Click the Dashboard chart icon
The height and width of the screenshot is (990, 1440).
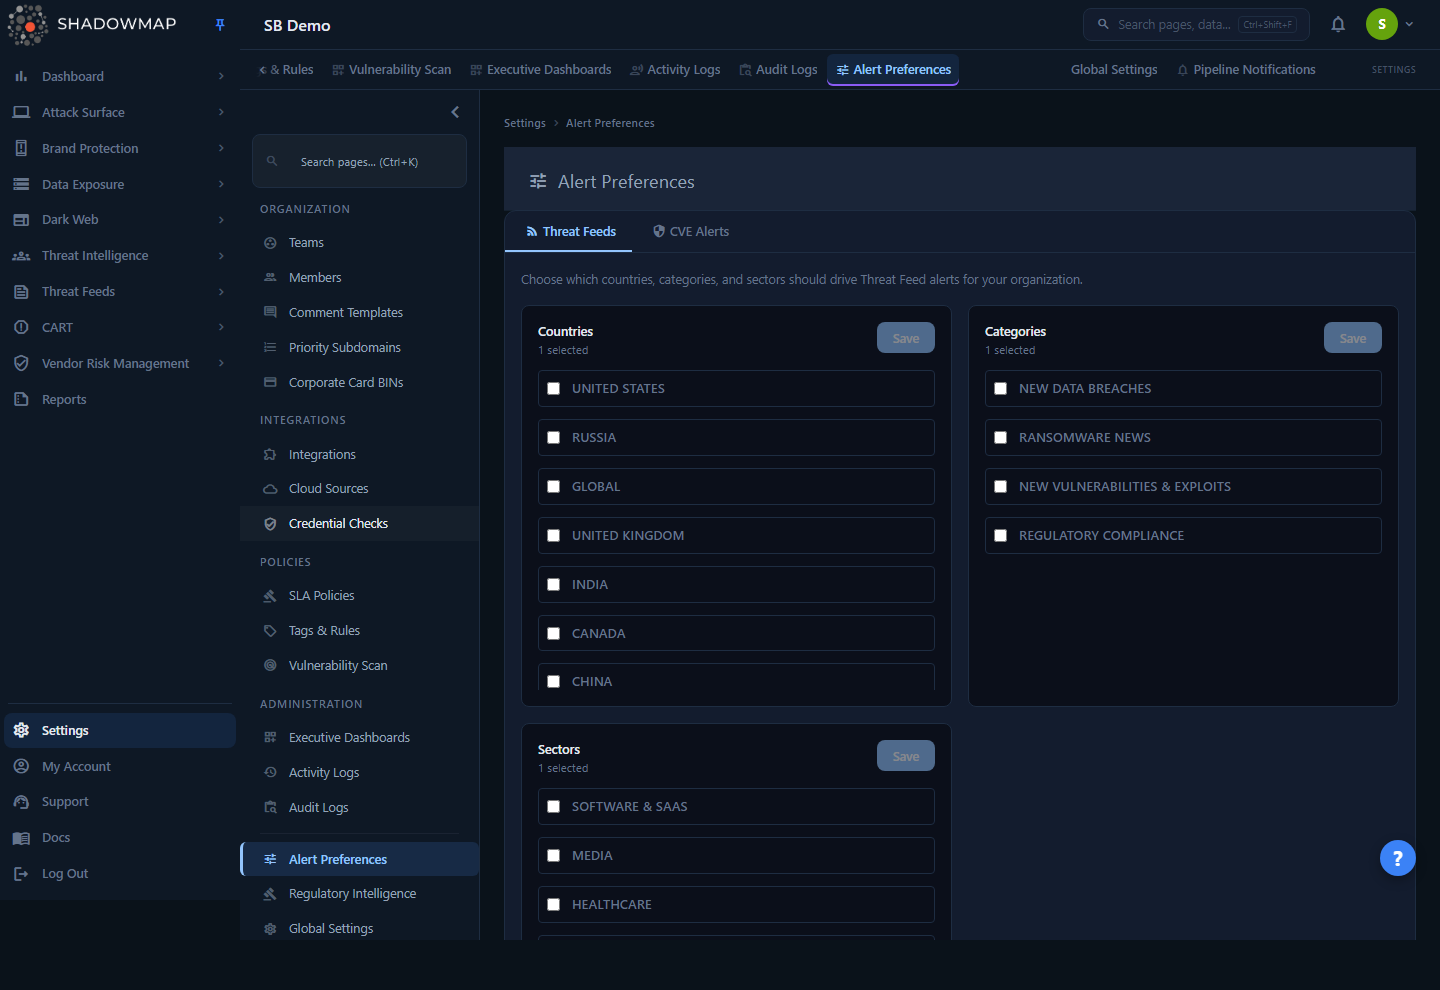point(21,76)
